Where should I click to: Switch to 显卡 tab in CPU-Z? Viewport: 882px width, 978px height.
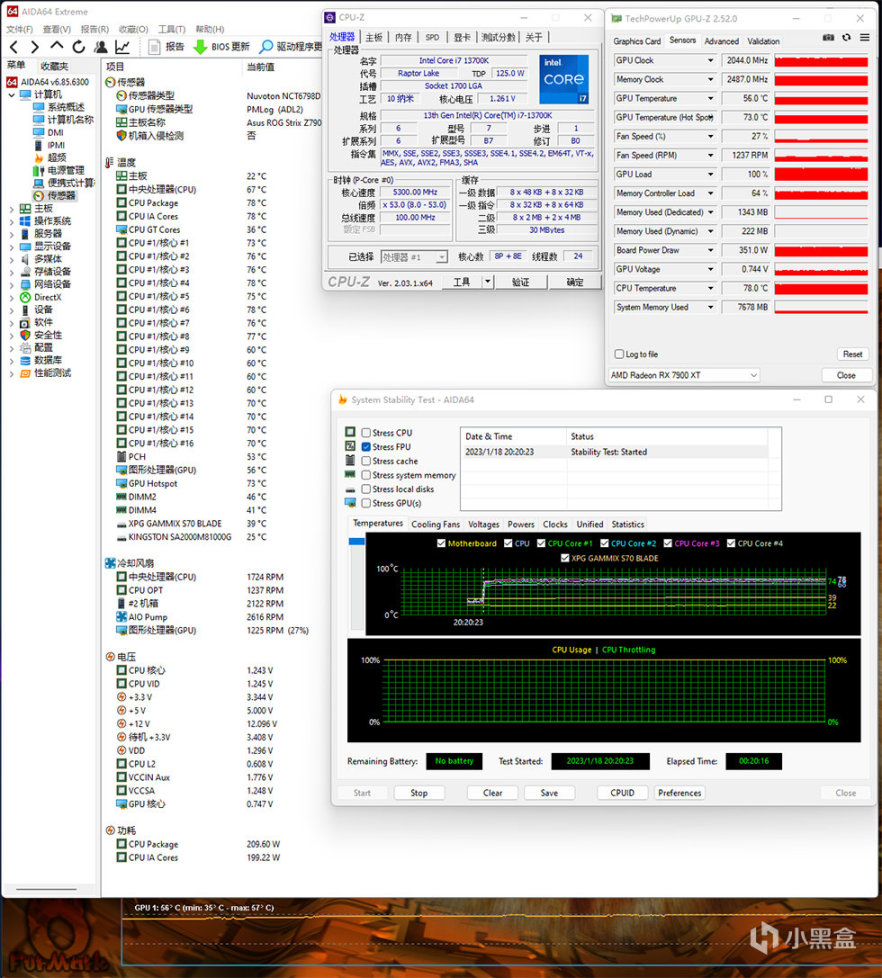pyautogui.click(x=462, y=37)
